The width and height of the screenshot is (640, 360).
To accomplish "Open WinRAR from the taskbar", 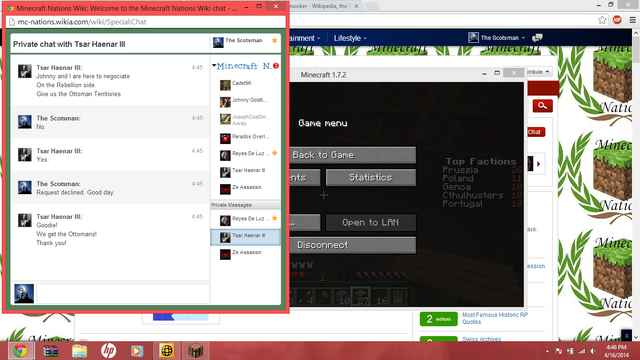I will pyautogui.click(x=50, y=351).
